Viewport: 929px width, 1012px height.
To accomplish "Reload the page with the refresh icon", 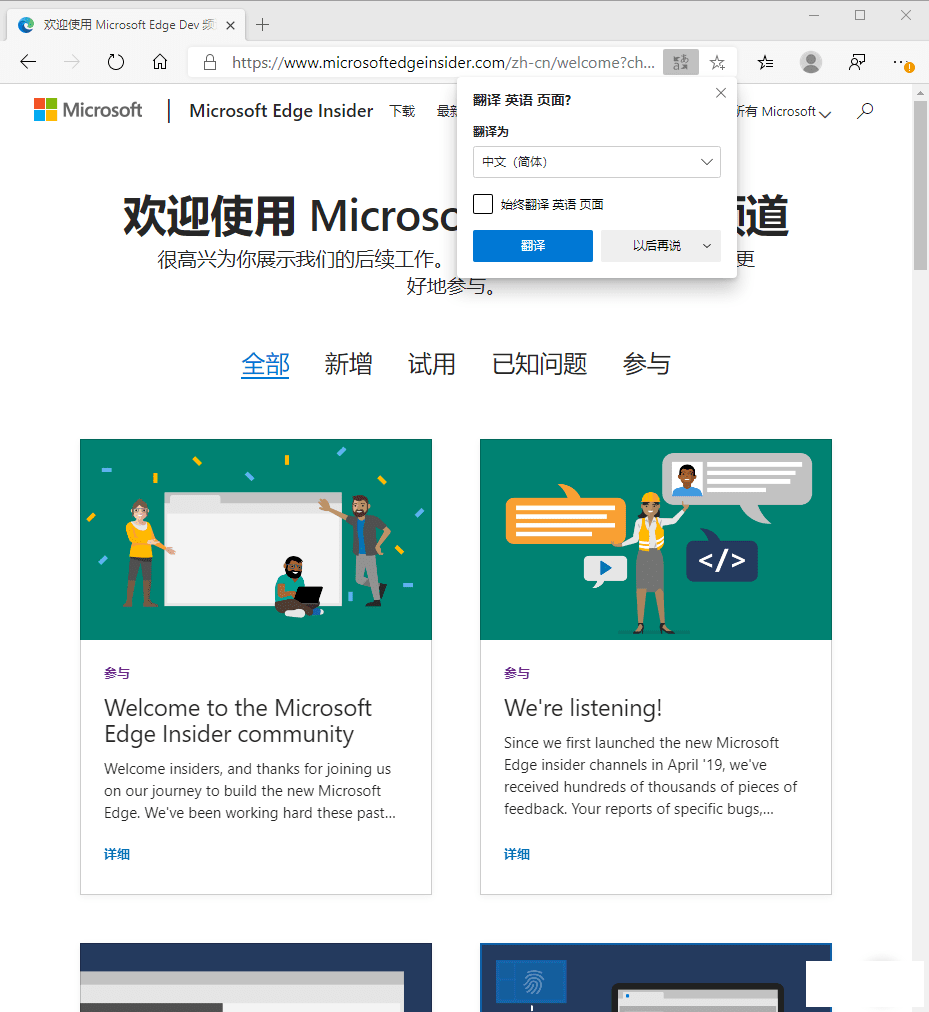I will (116, 62).
